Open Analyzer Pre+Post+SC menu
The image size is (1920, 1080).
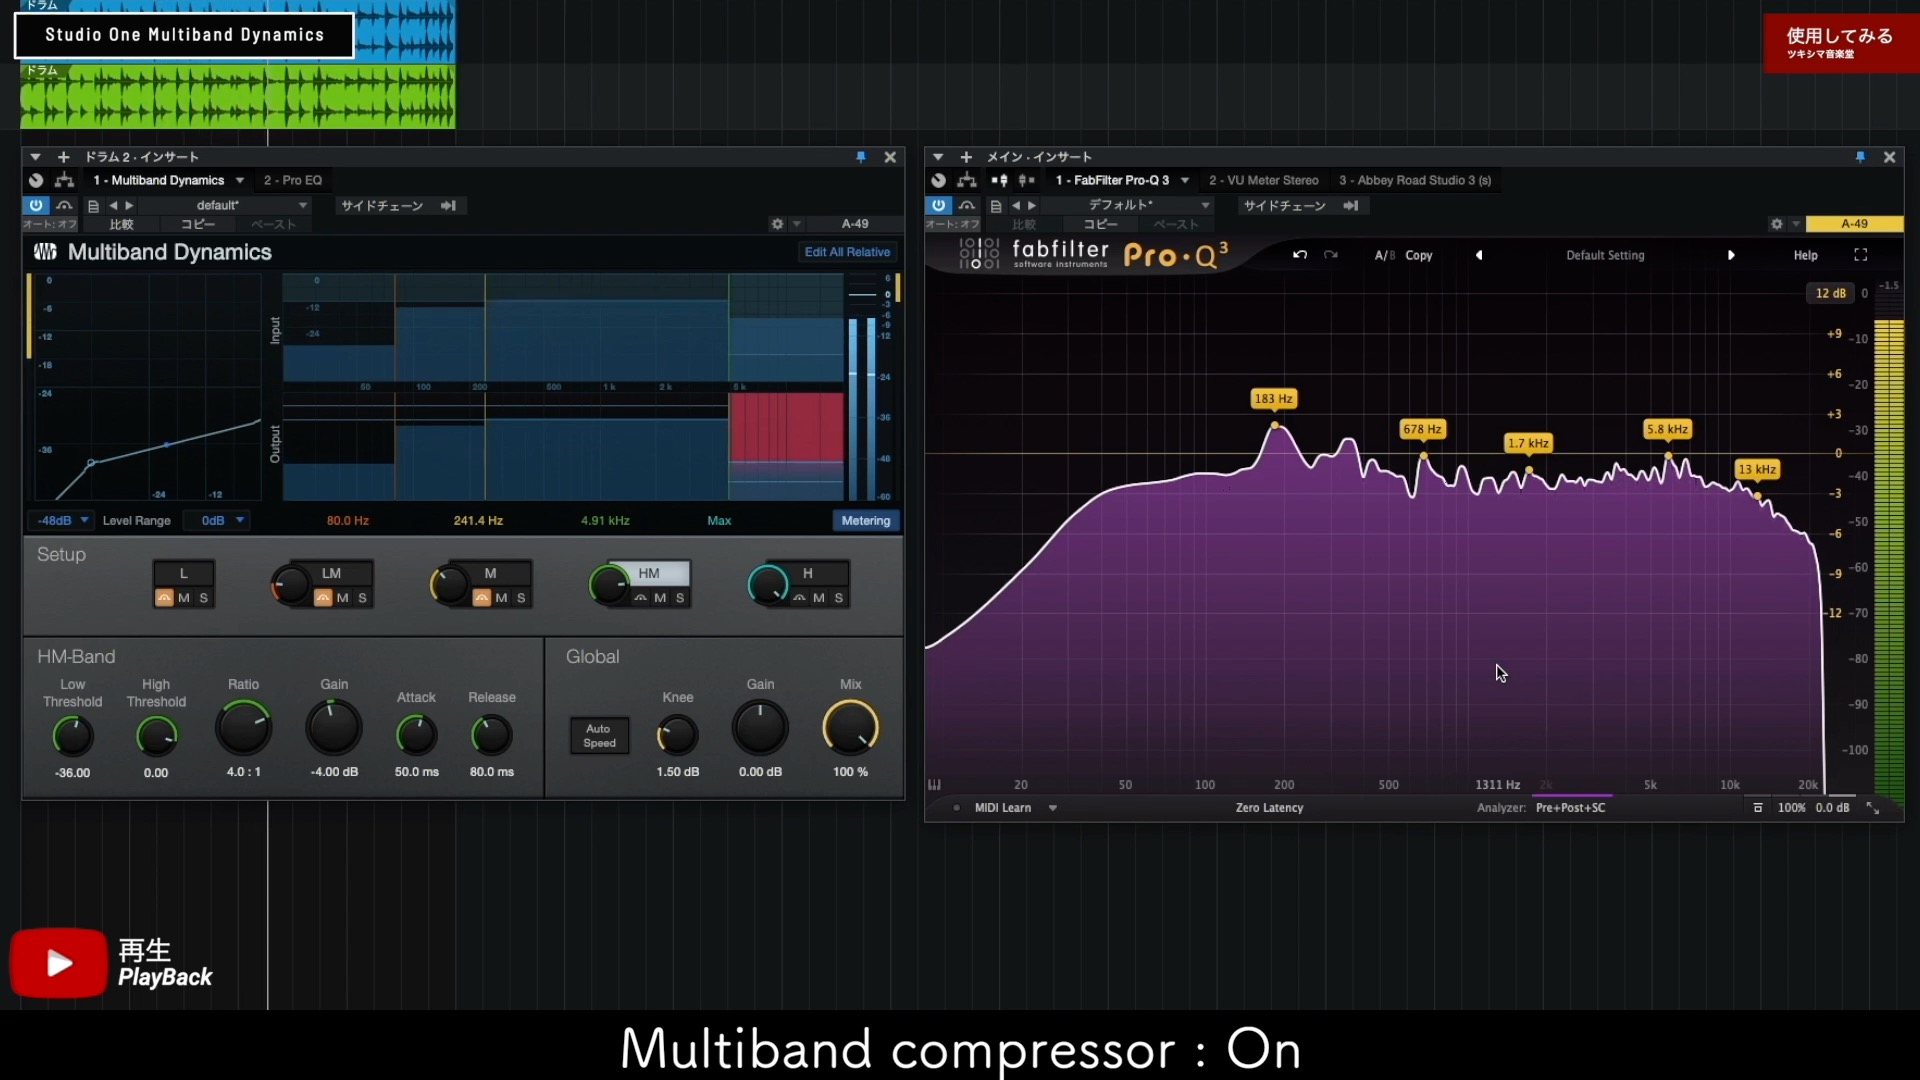pyautogui.click(x=1570, y=808)
